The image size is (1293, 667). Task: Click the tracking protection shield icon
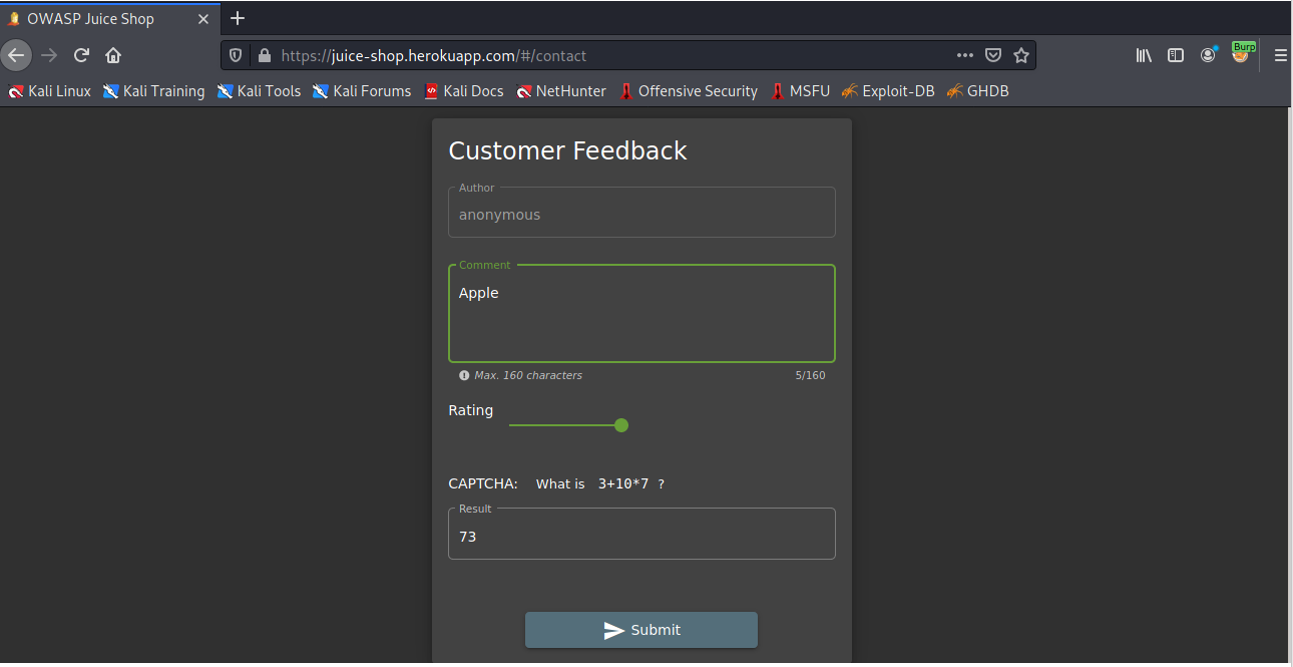click(x=236, y=56)
